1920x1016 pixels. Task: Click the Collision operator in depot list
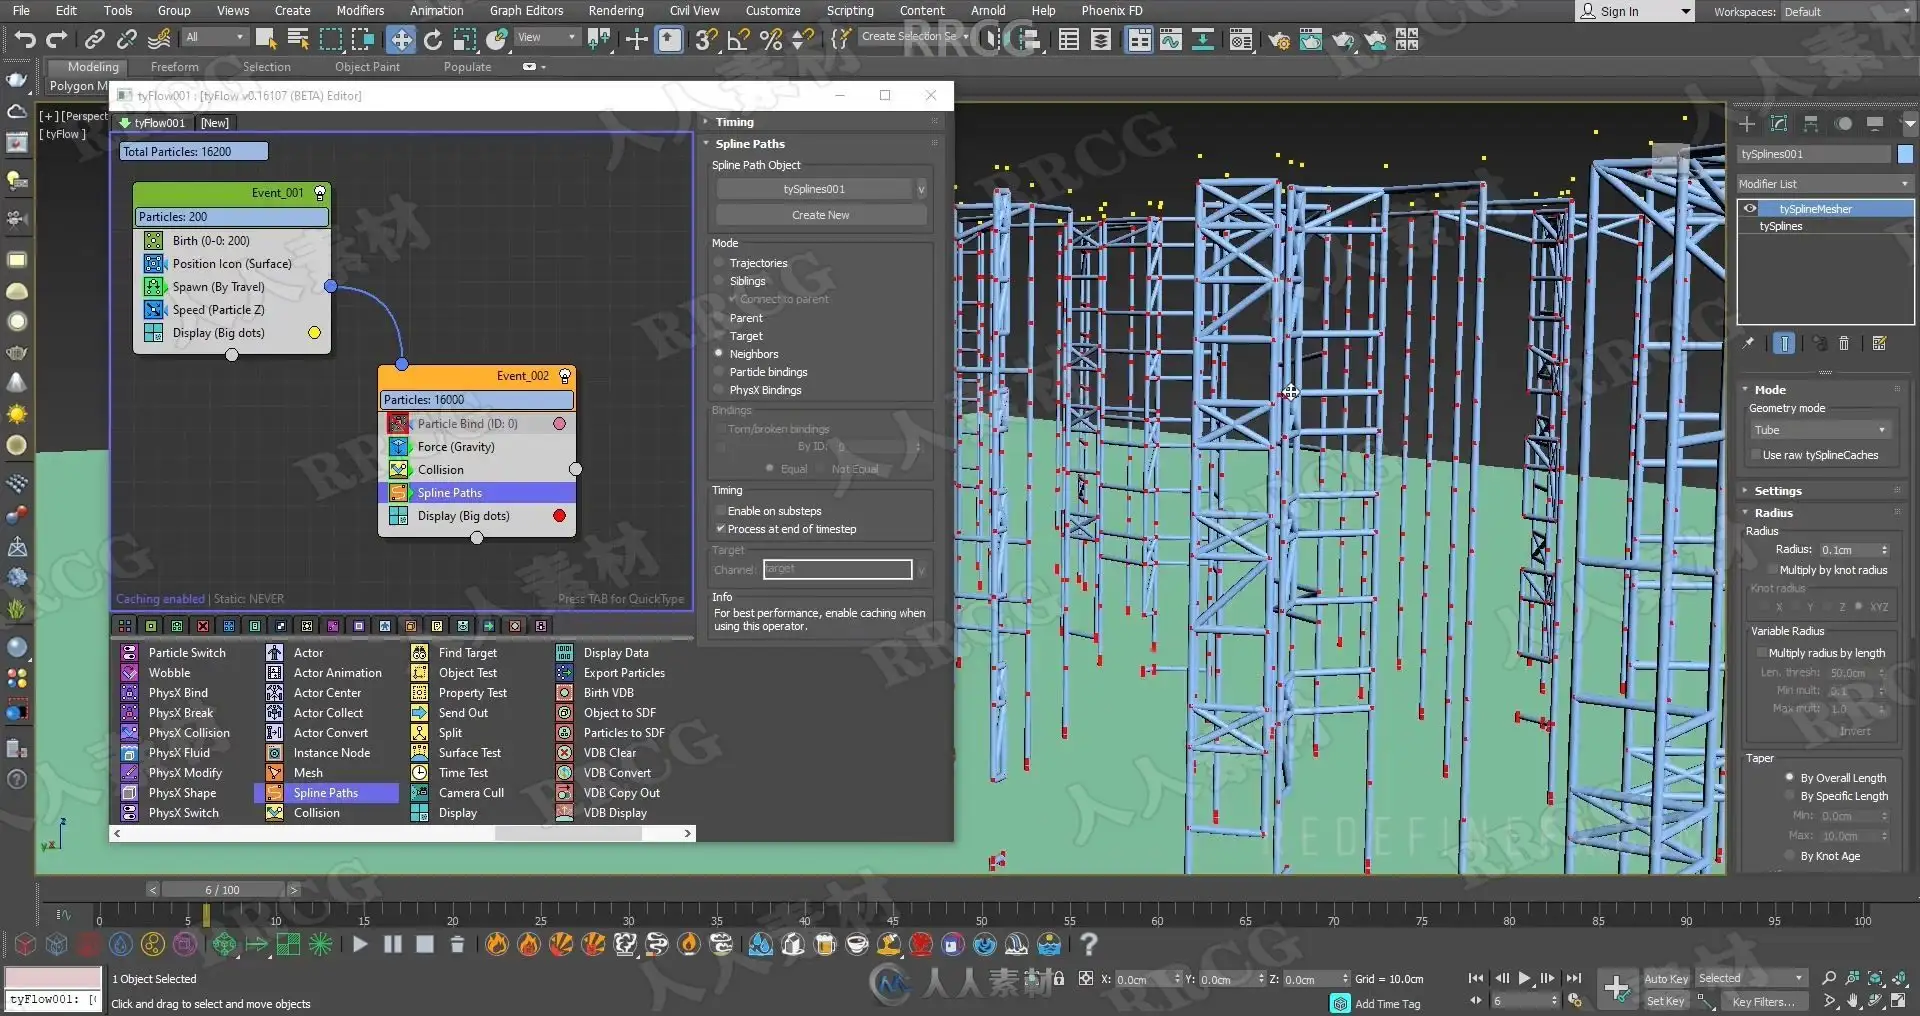[x=316, y=813]
